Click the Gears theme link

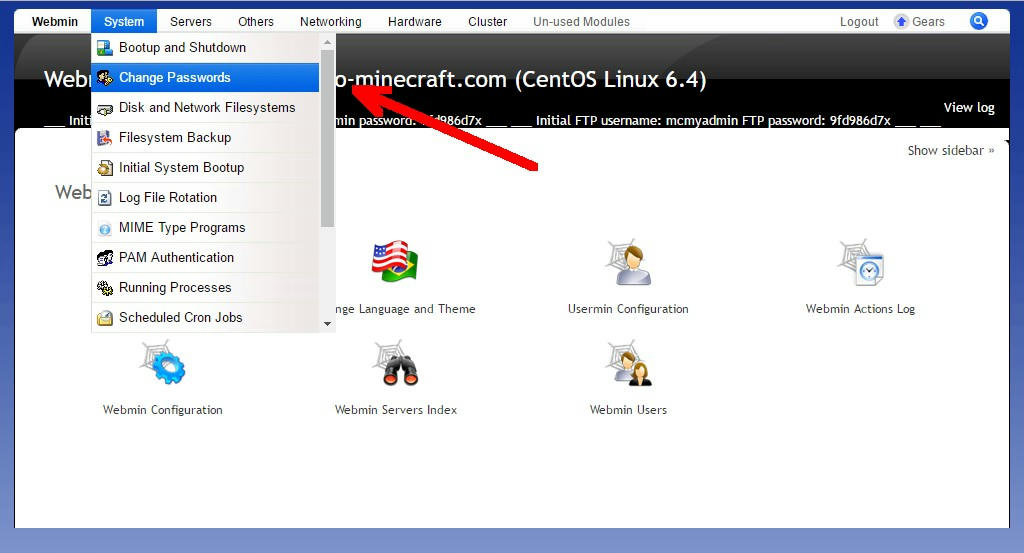(x=928, y=22)
